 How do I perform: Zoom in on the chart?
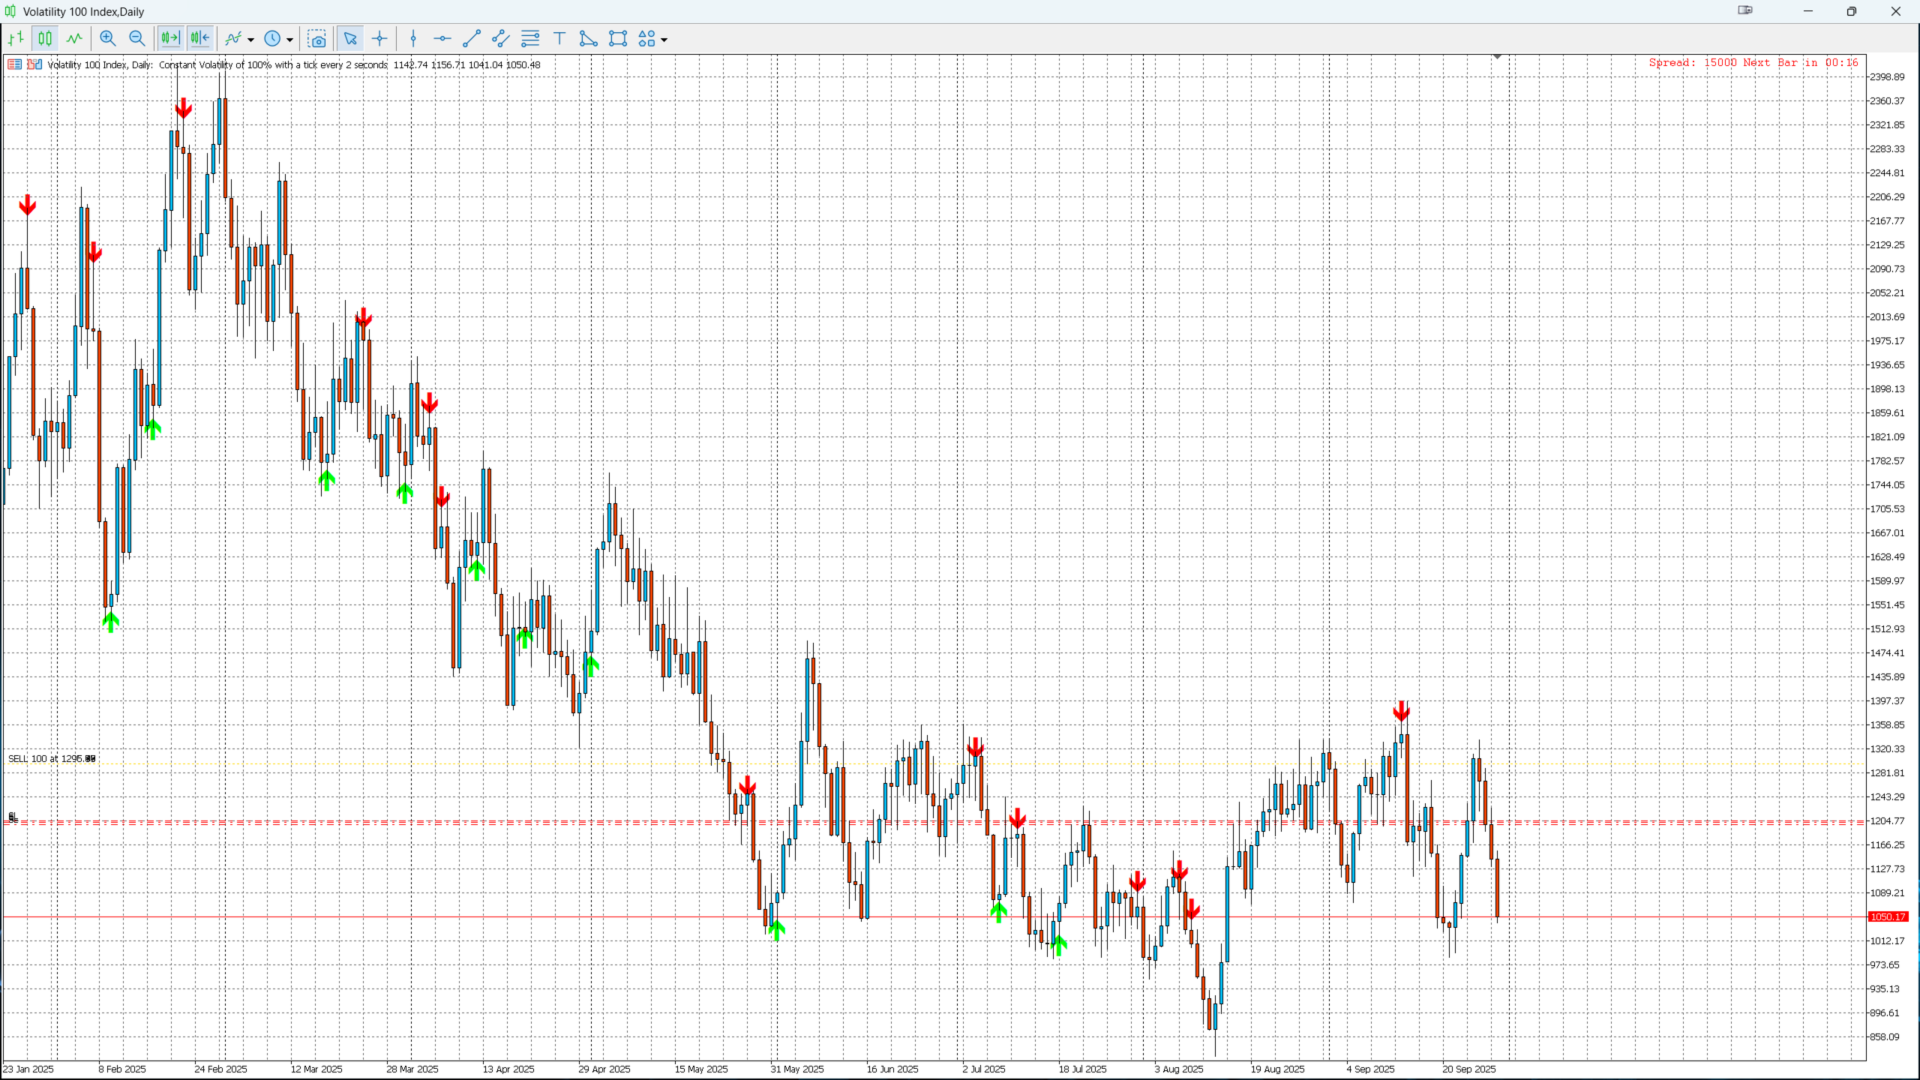click(108, 39)
